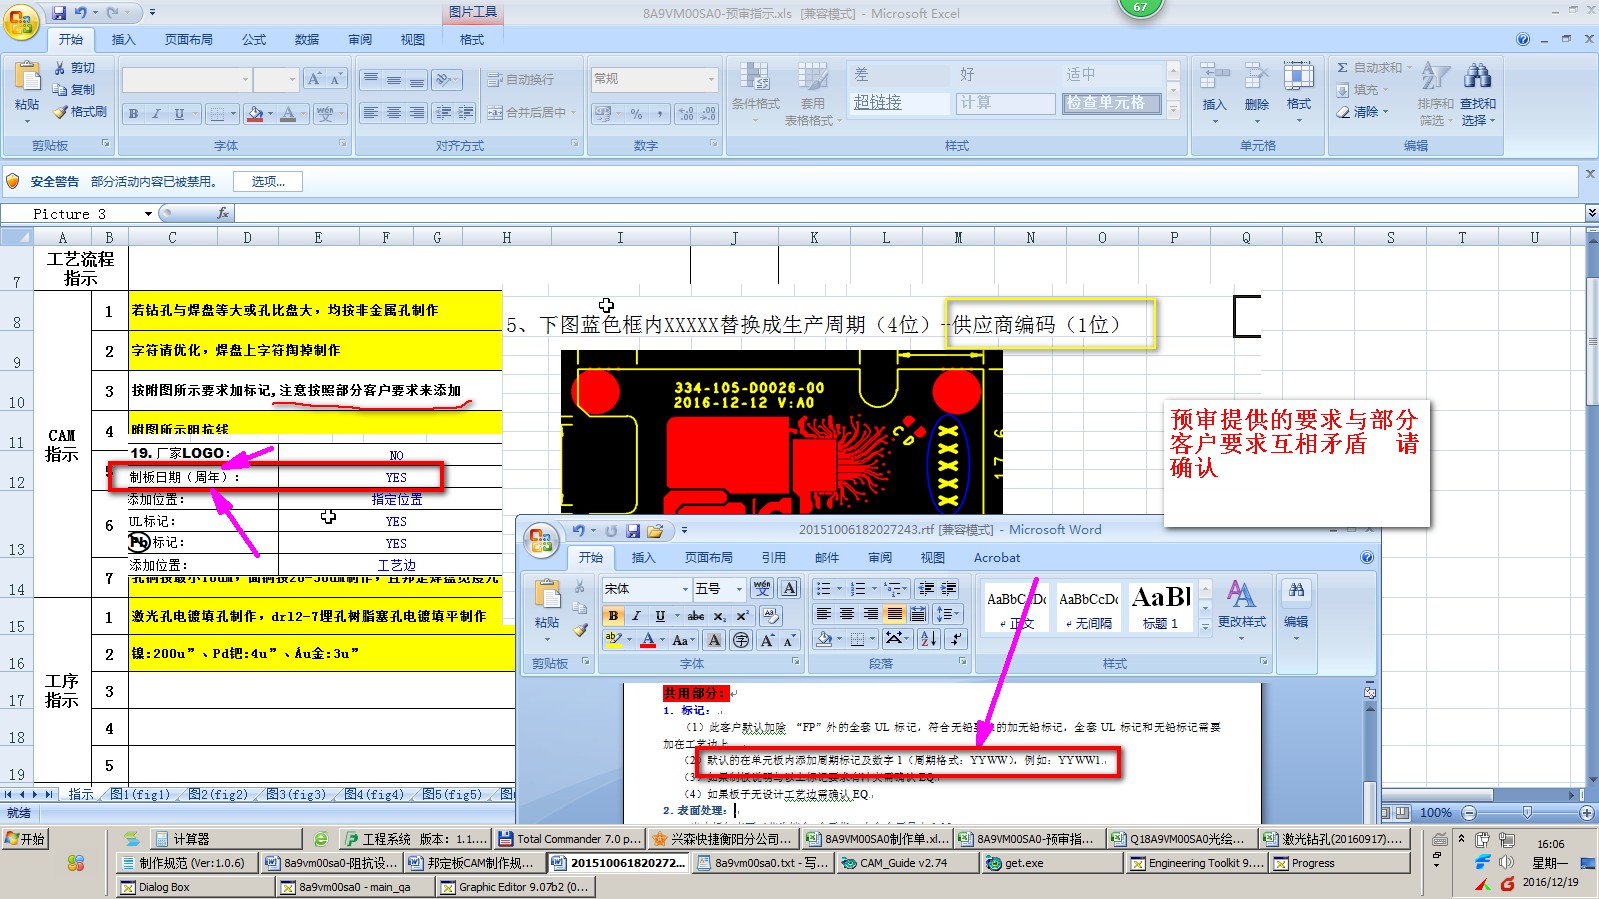Toggle strikethrough in Word
The image size is (1599, 899).
click(x=696, y=616)
